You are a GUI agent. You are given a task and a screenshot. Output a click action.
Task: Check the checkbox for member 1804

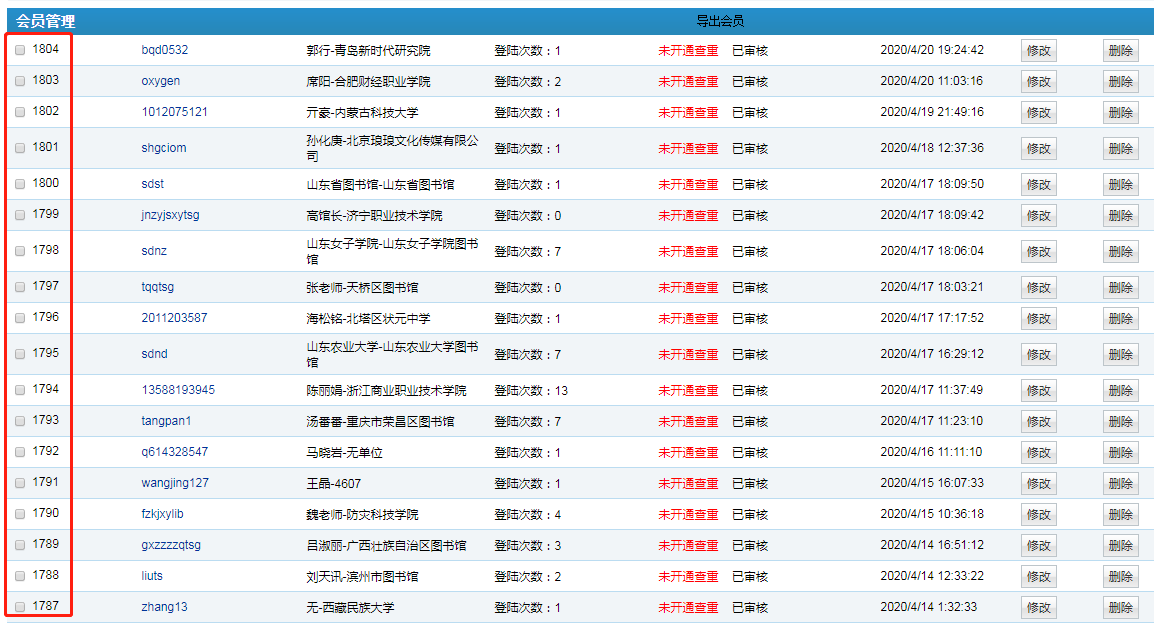point(20,50)
